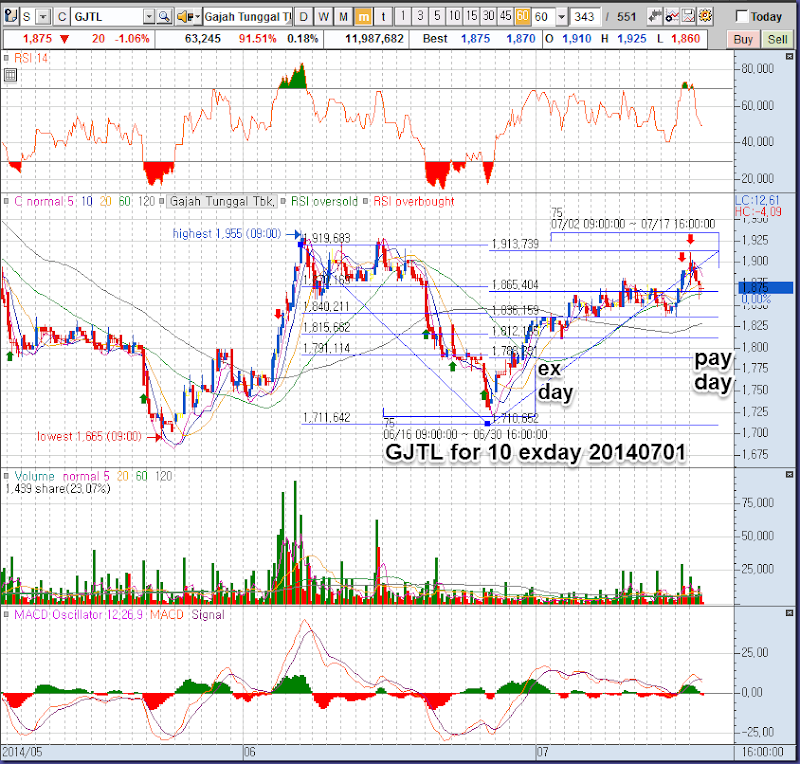
Task: Select the 45 minute interval
Action: (506, 16)
